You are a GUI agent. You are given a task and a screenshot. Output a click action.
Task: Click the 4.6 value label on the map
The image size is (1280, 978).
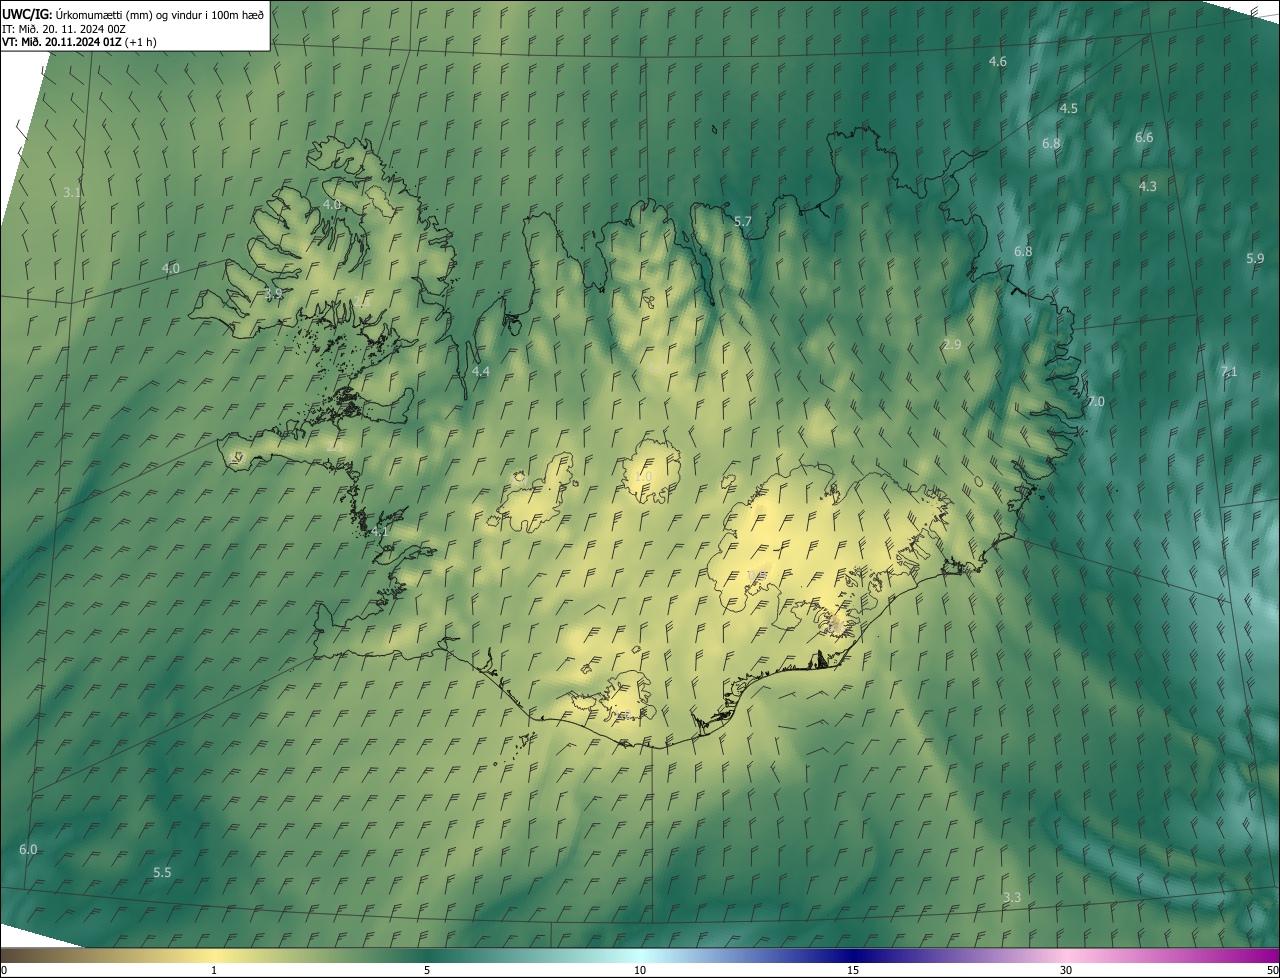click(x=997, y=62)
